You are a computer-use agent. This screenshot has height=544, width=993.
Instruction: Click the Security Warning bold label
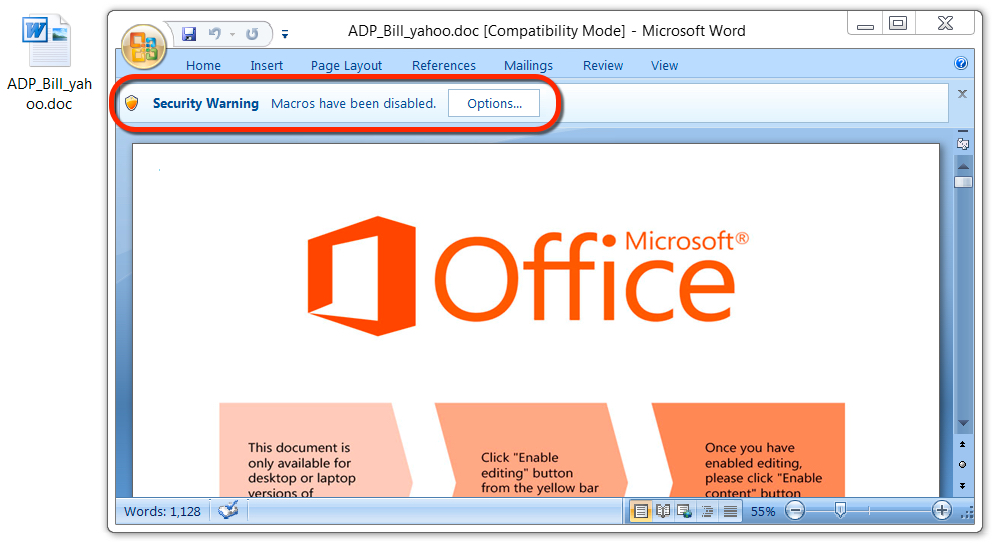point(206,103)
